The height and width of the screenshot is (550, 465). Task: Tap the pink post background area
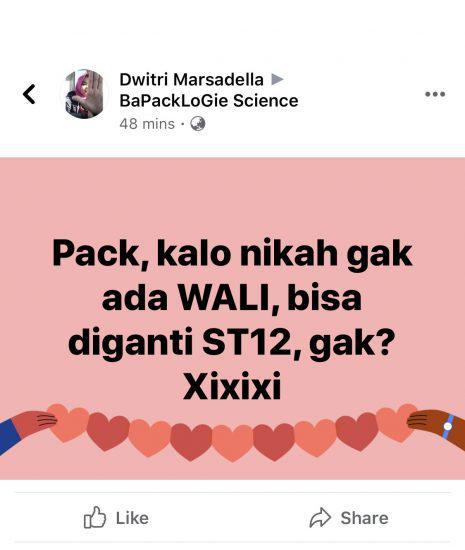point(232,196)
